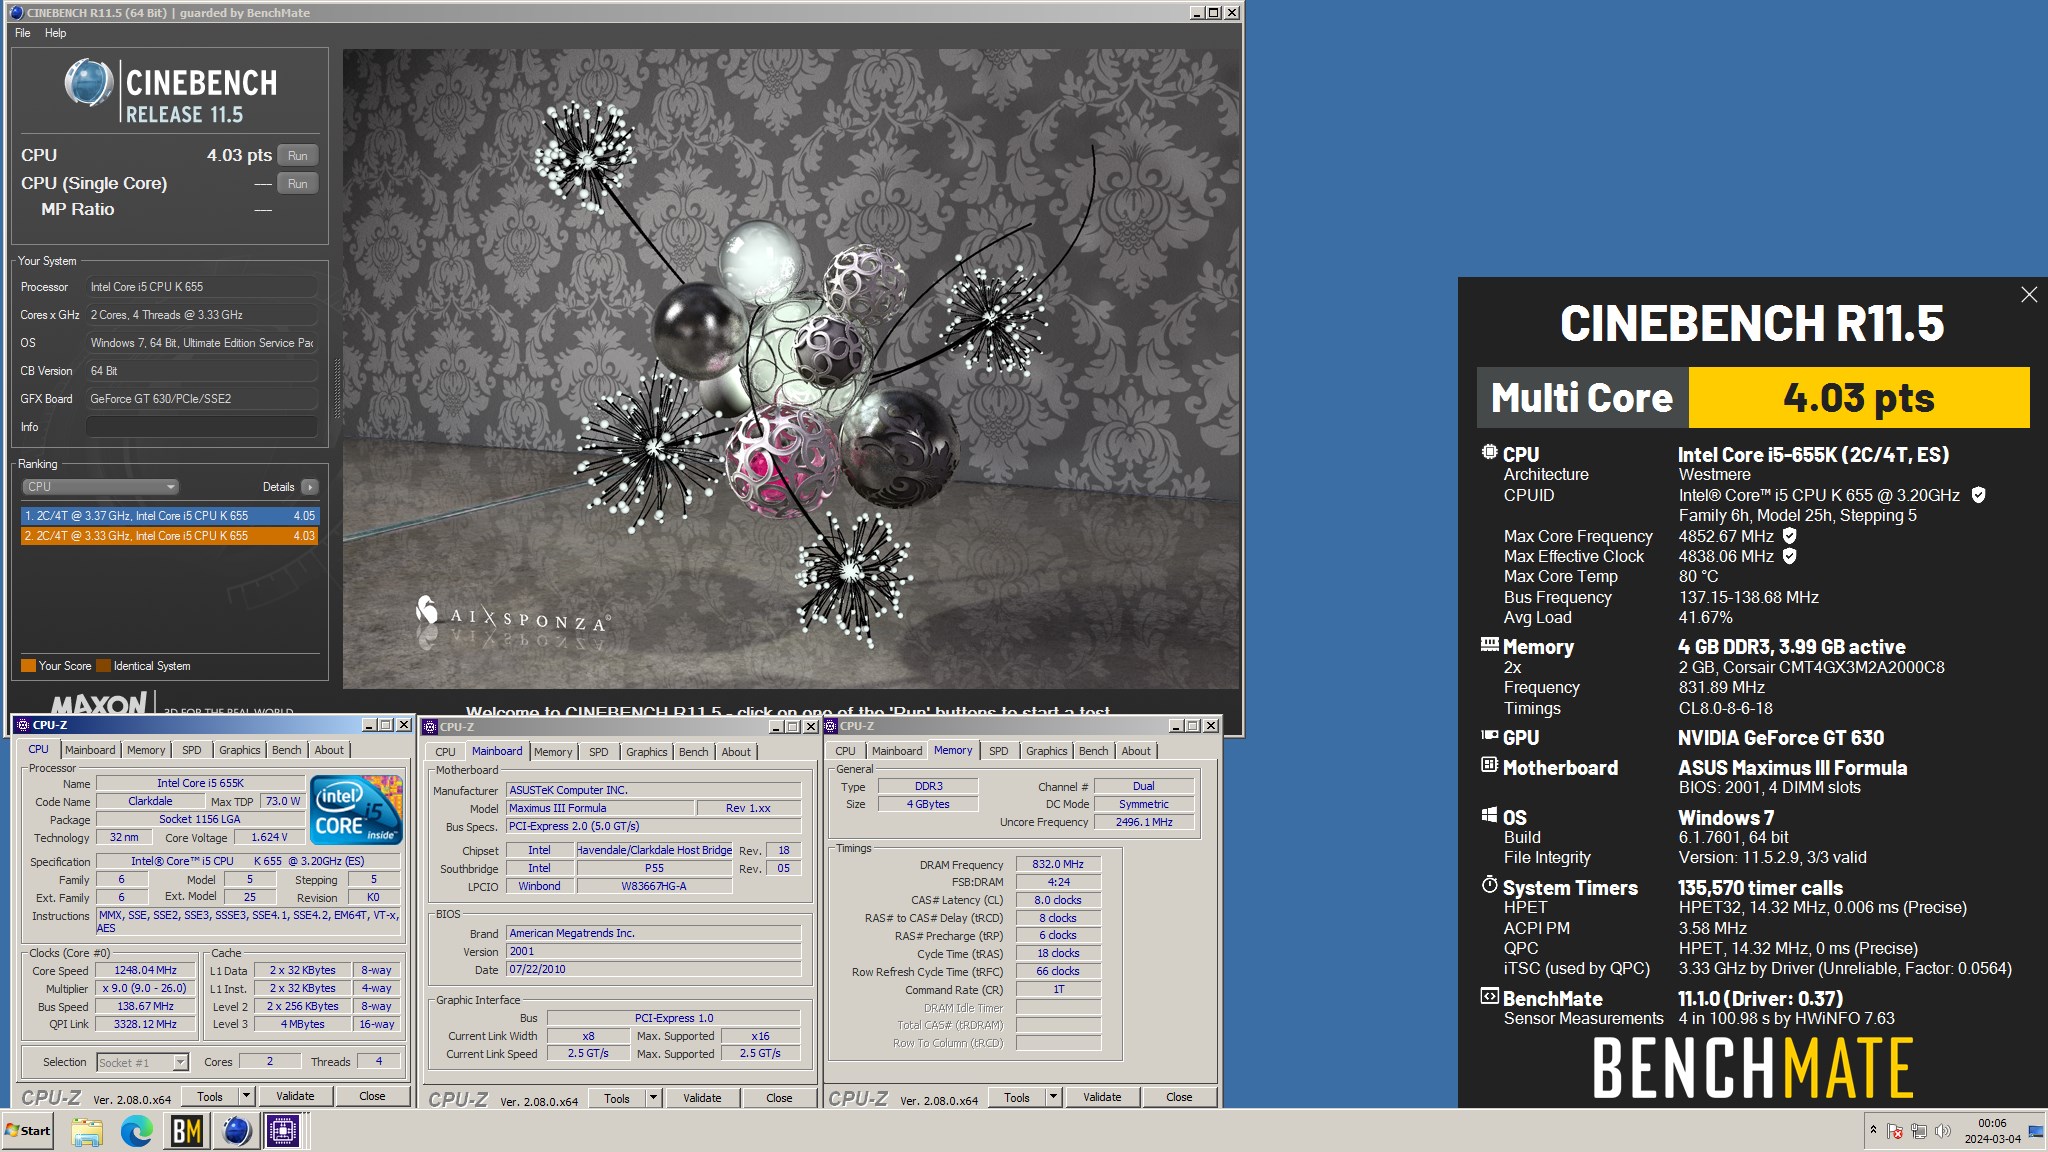
Task: Click Close button in Memory CPU-Z window
Action: point(1179,1097)
